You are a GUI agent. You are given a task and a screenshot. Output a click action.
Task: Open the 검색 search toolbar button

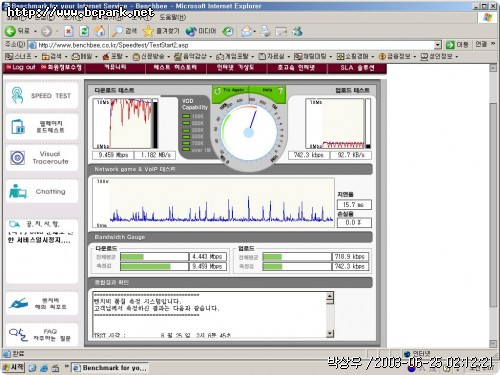[124, 31]
